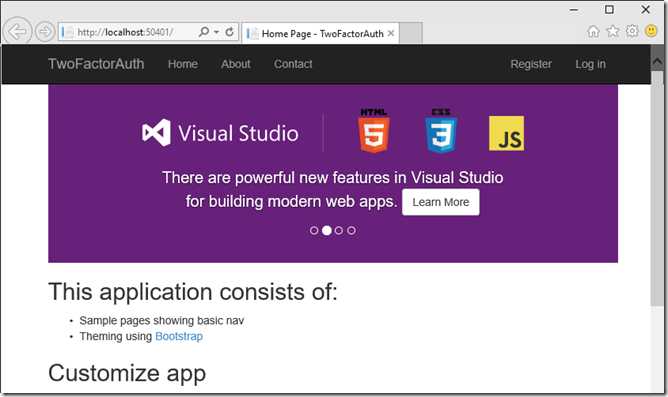The width and height of the screenshot is (668, 397).
Task: Open the Home nav item
Action: pos(183,64)
